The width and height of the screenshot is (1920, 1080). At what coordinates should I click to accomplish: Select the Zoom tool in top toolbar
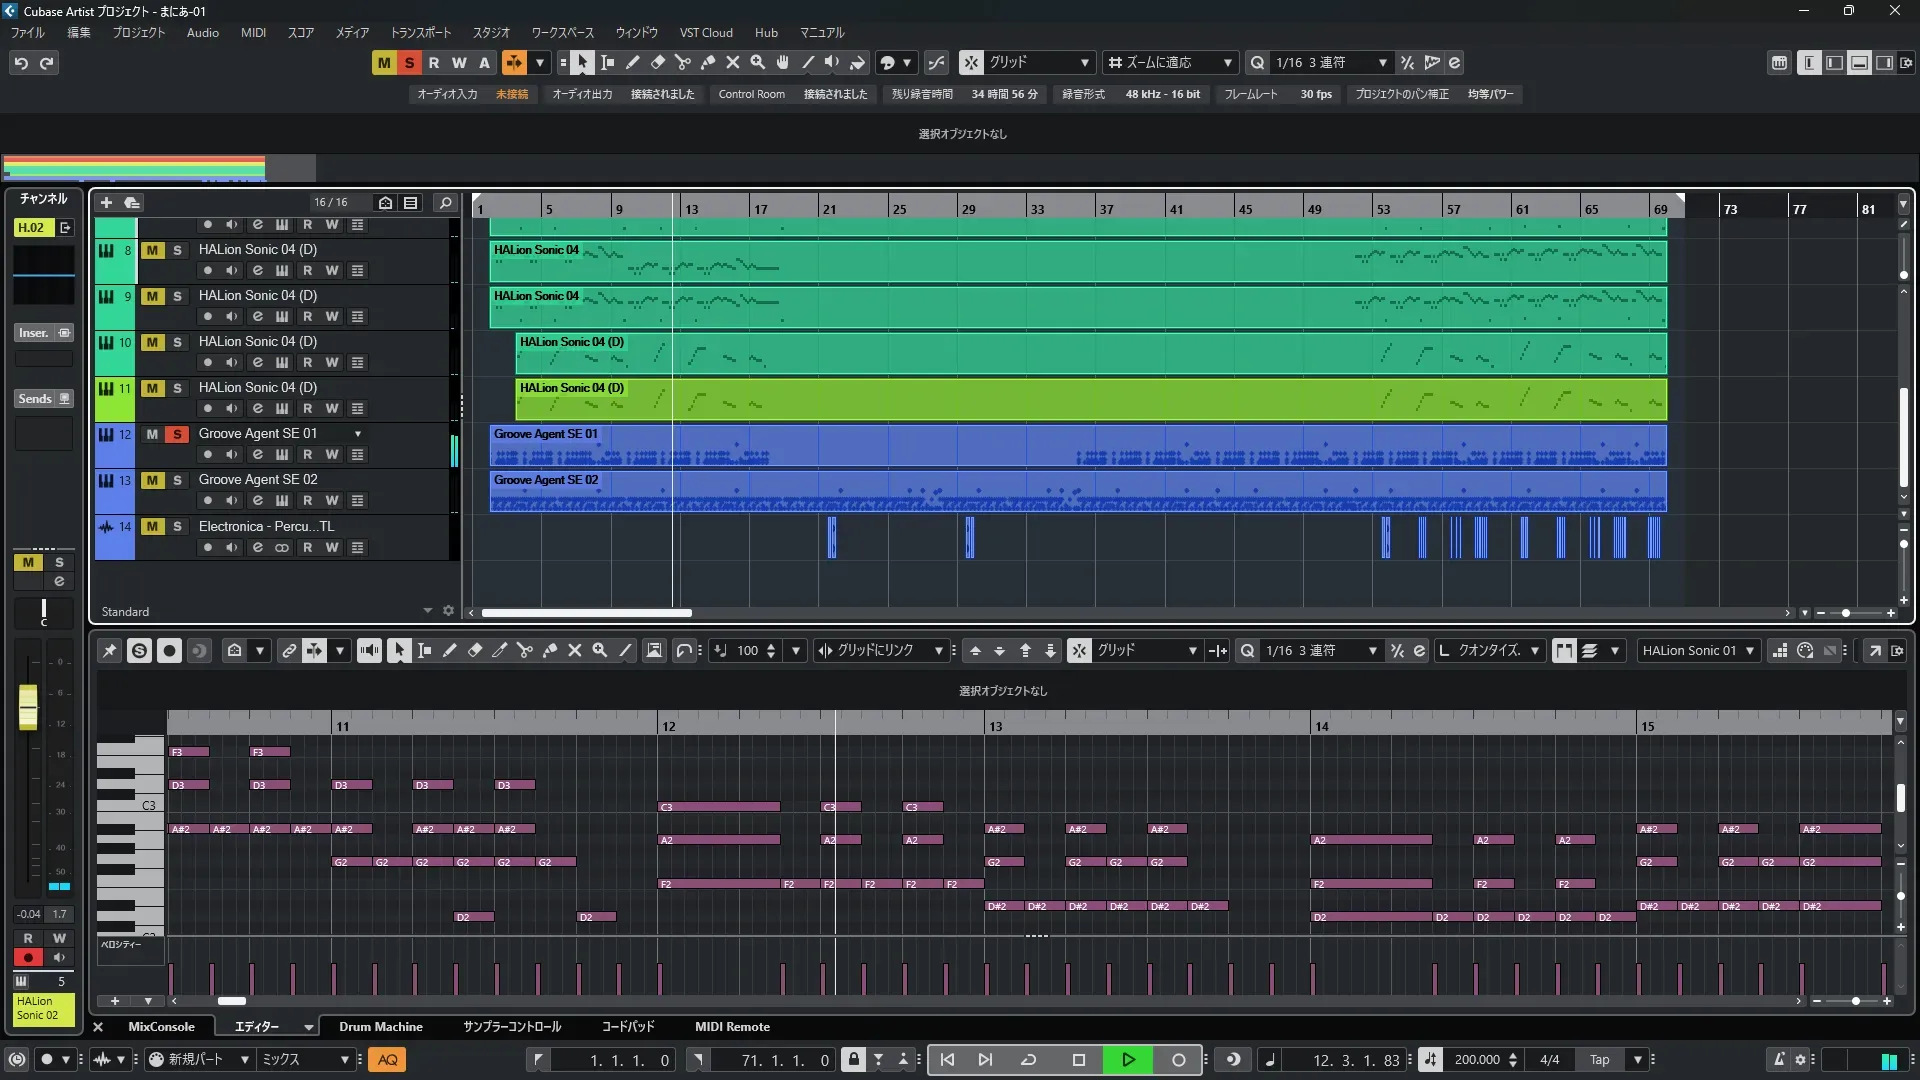coord(758,63)
